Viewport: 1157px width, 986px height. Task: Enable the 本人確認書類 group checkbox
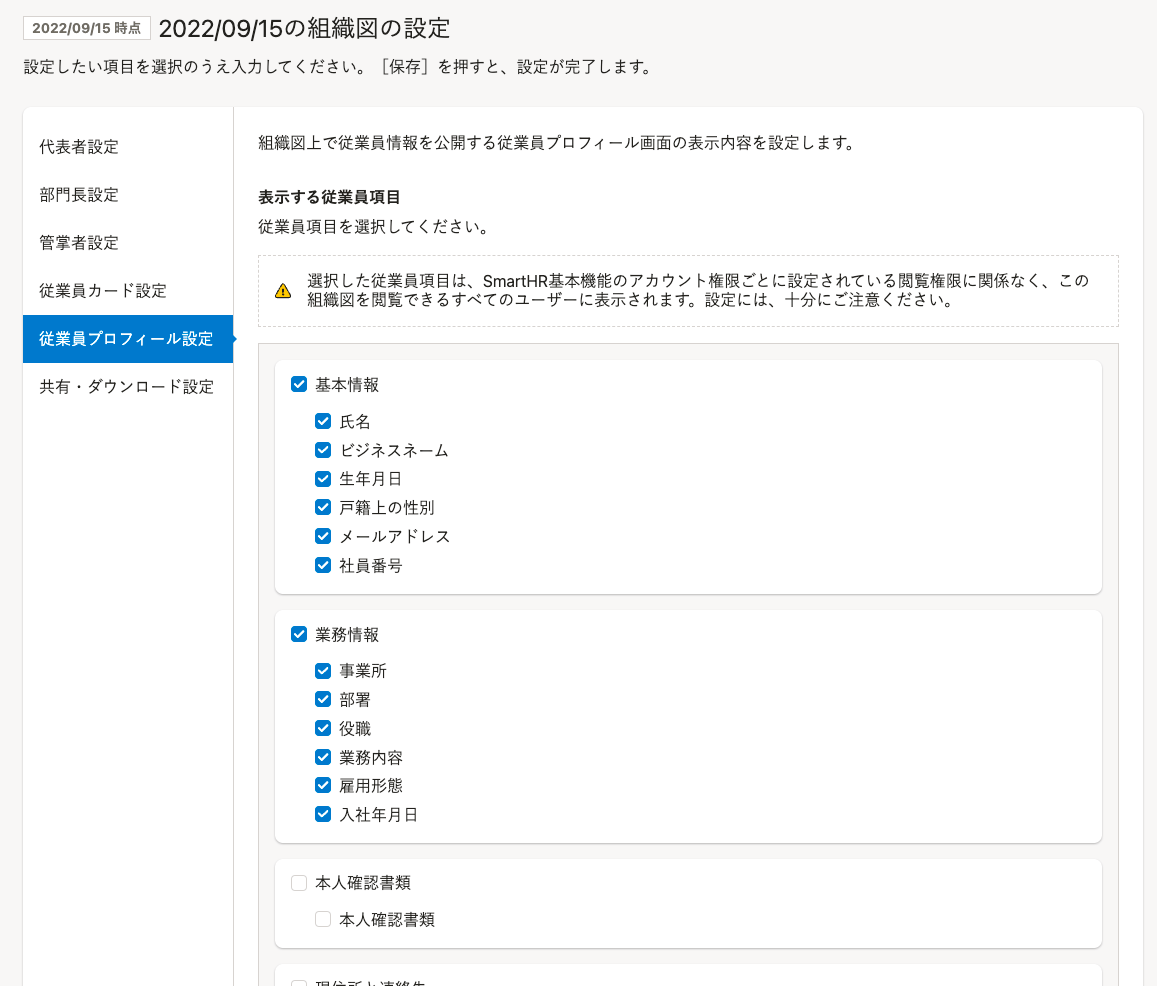tap(299, 883)
